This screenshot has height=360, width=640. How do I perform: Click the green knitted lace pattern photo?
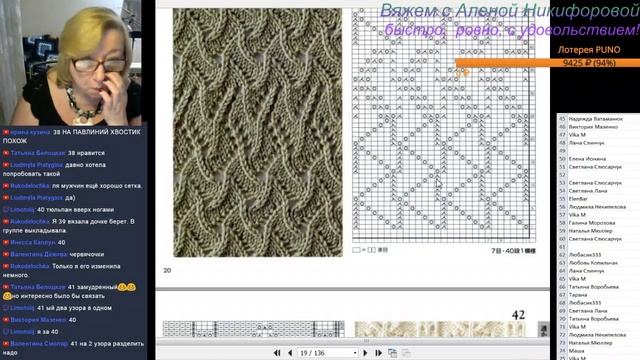pos(258,133)
